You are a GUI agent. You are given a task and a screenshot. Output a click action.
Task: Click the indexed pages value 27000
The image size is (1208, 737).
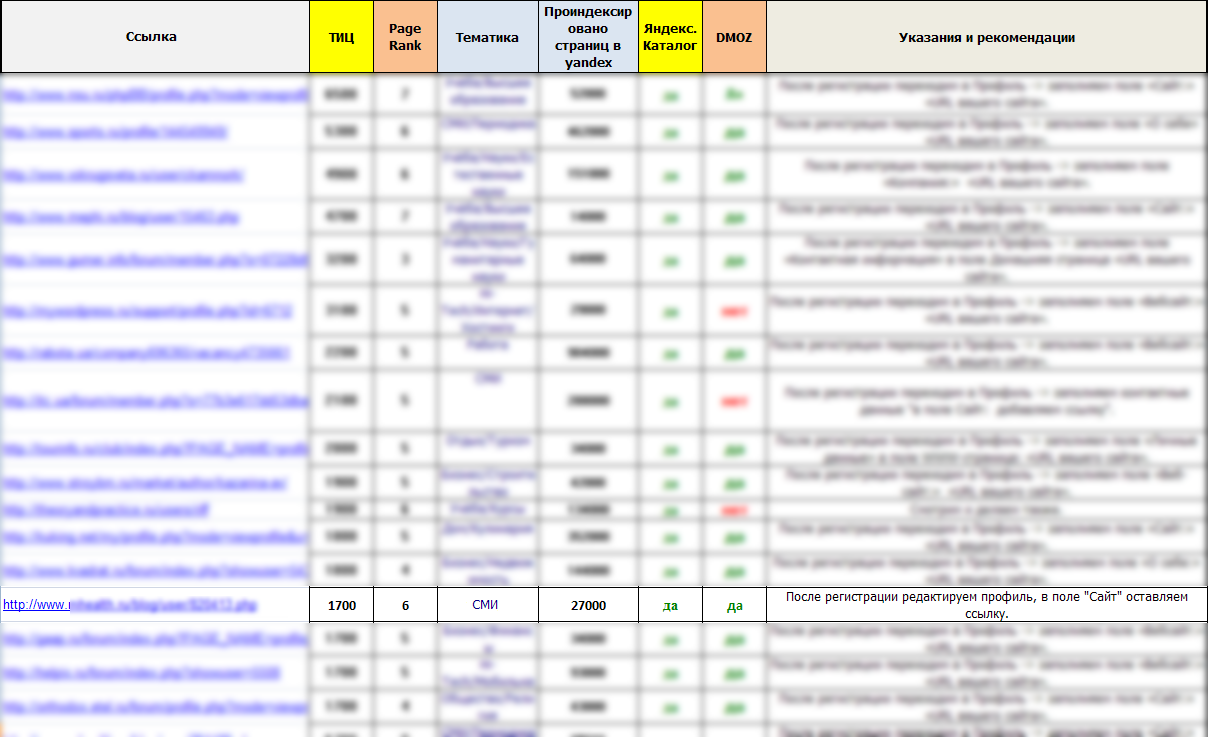(588, 605)
